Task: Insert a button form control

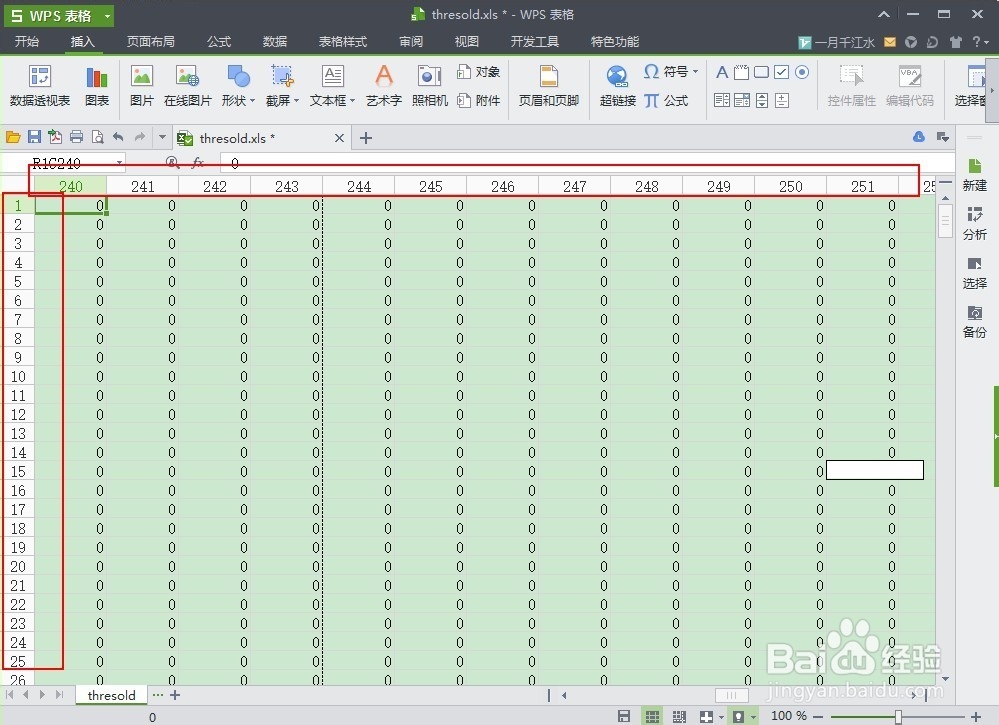Action: (761, 72)
